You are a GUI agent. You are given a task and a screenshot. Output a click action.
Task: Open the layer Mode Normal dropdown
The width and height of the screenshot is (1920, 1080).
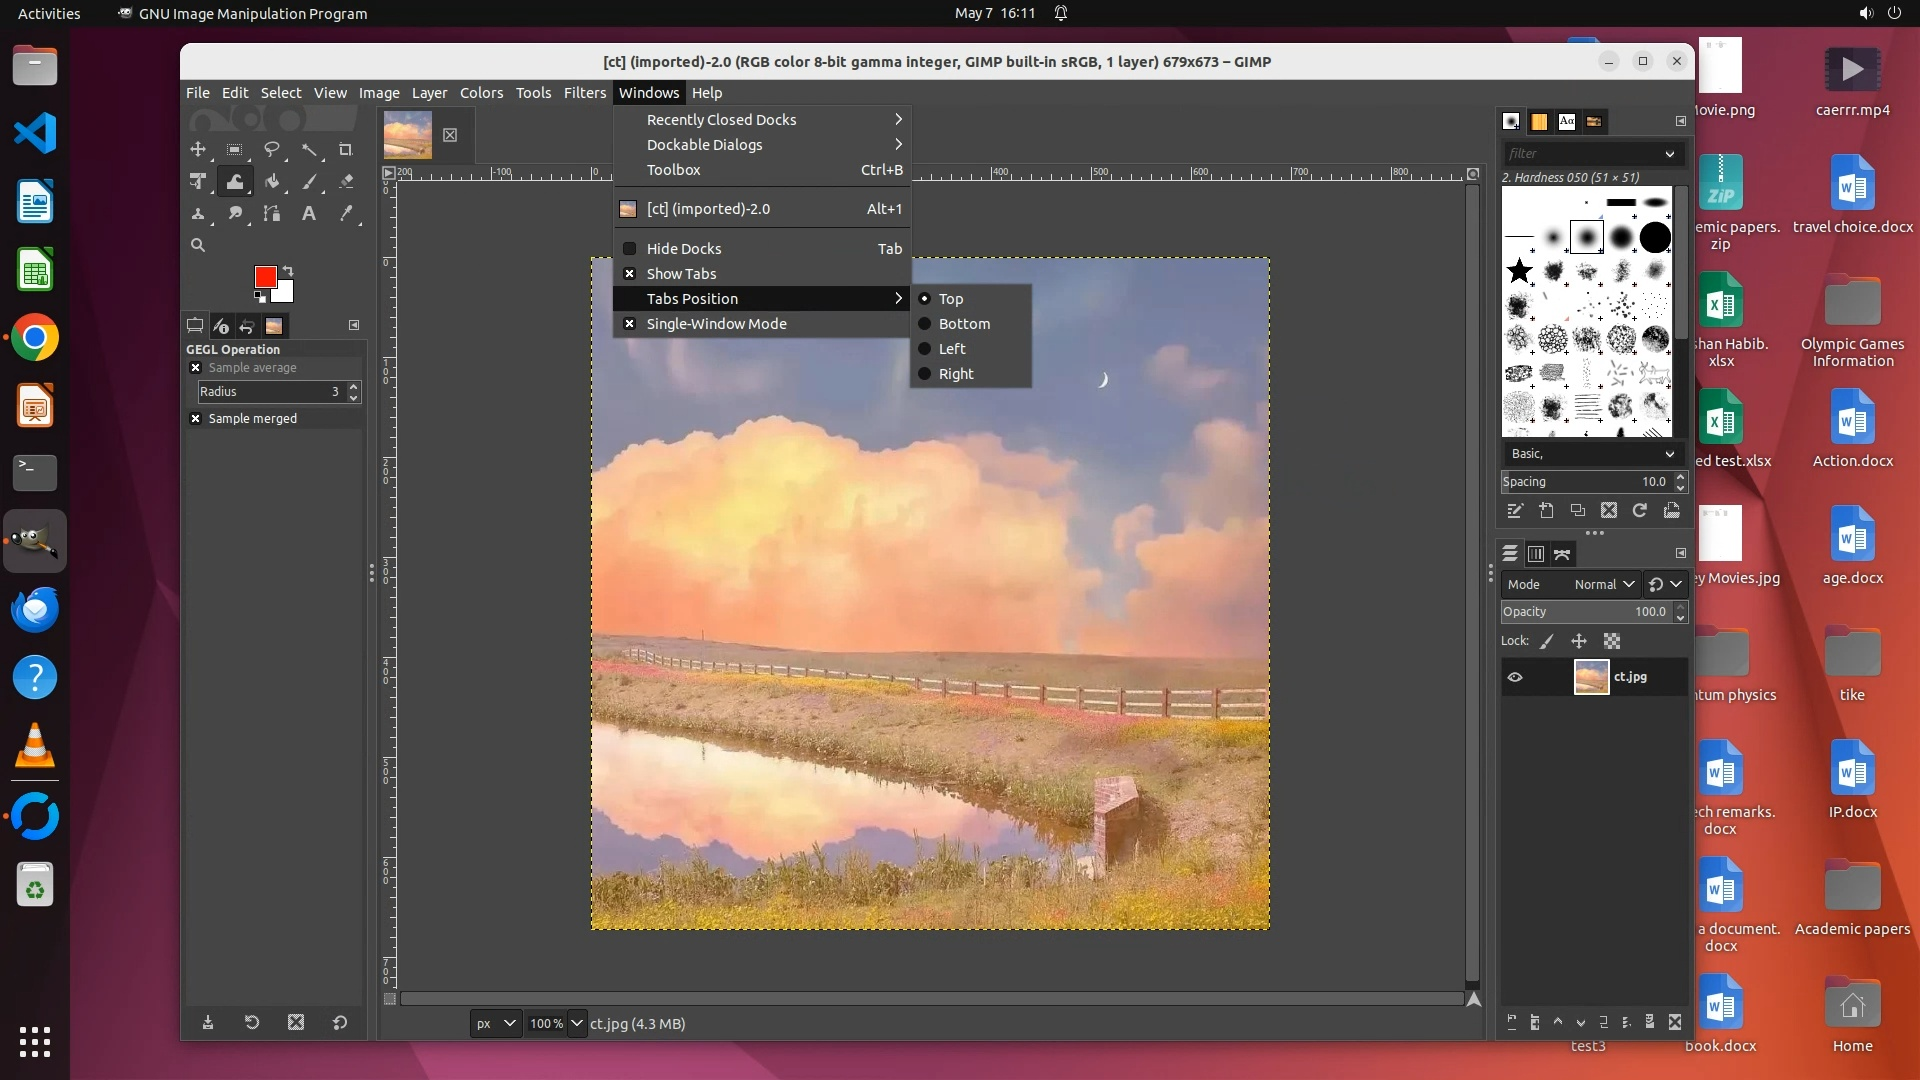1603,585
